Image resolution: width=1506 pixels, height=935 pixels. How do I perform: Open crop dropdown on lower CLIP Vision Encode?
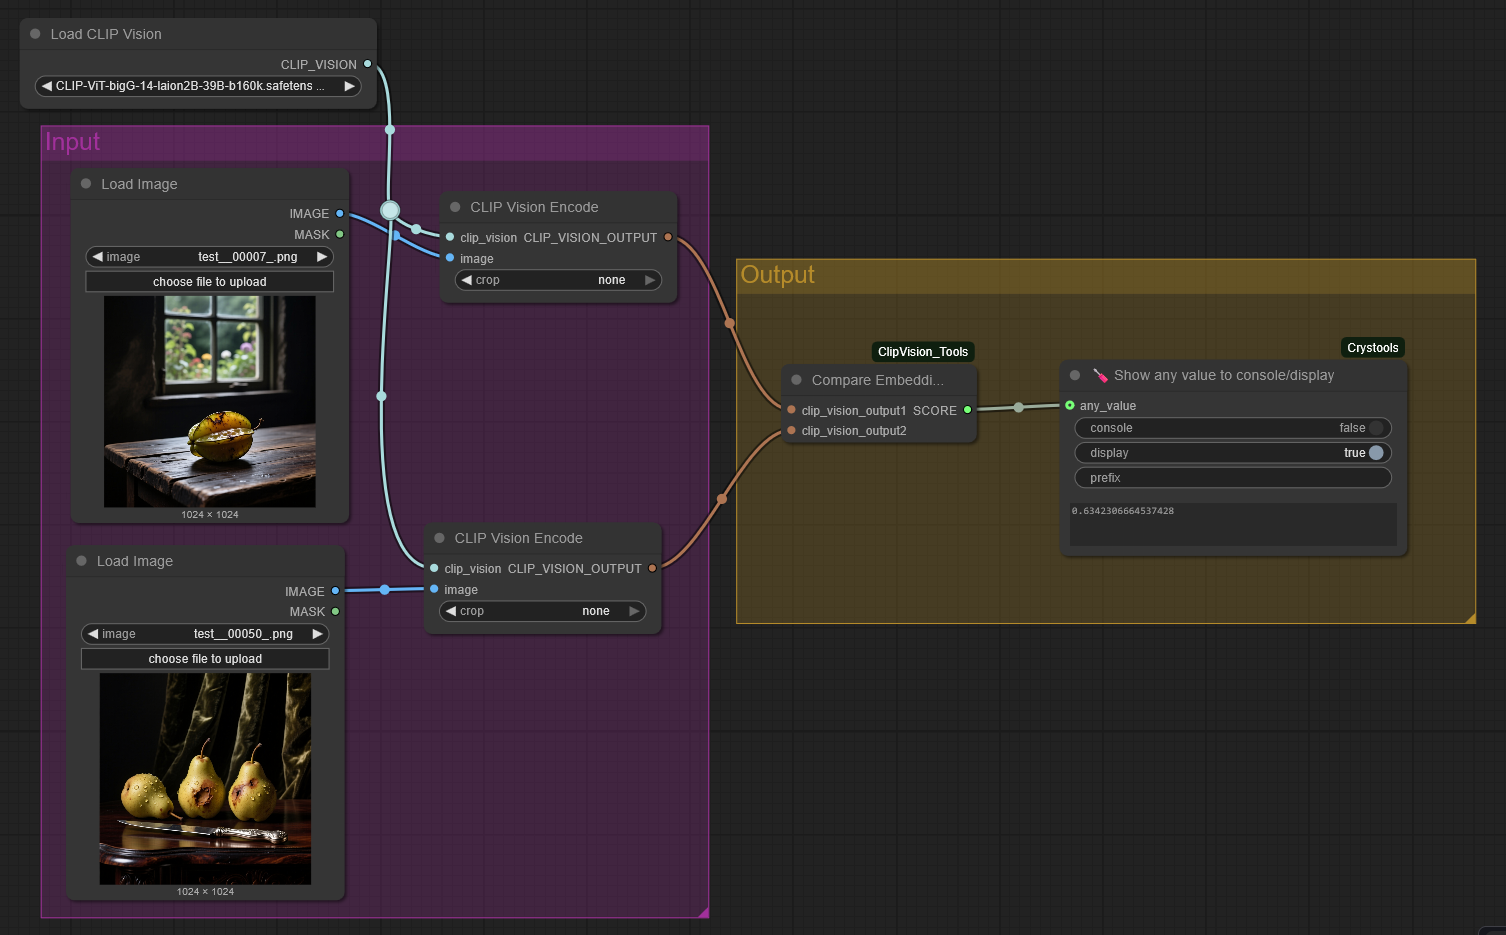542,611
